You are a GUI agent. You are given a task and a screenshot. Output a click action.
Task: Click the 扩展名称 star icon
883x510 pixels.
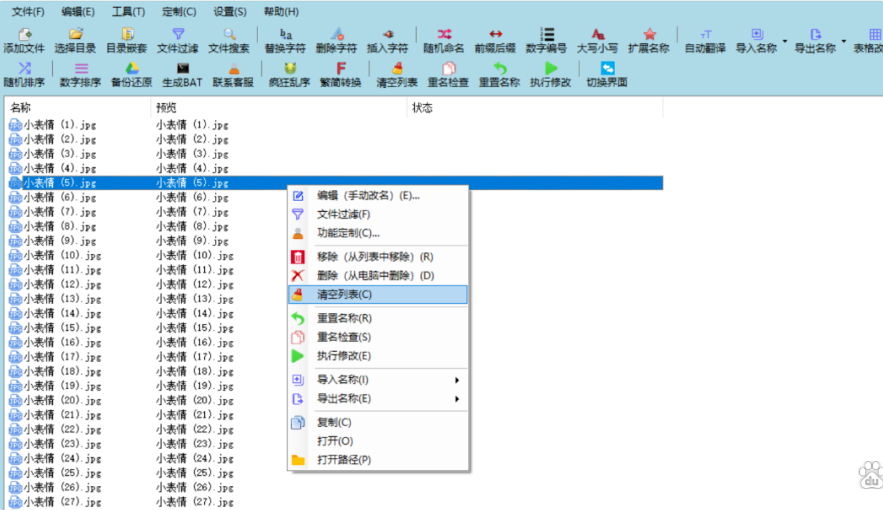pyautogui.click(x=649, y=35)
